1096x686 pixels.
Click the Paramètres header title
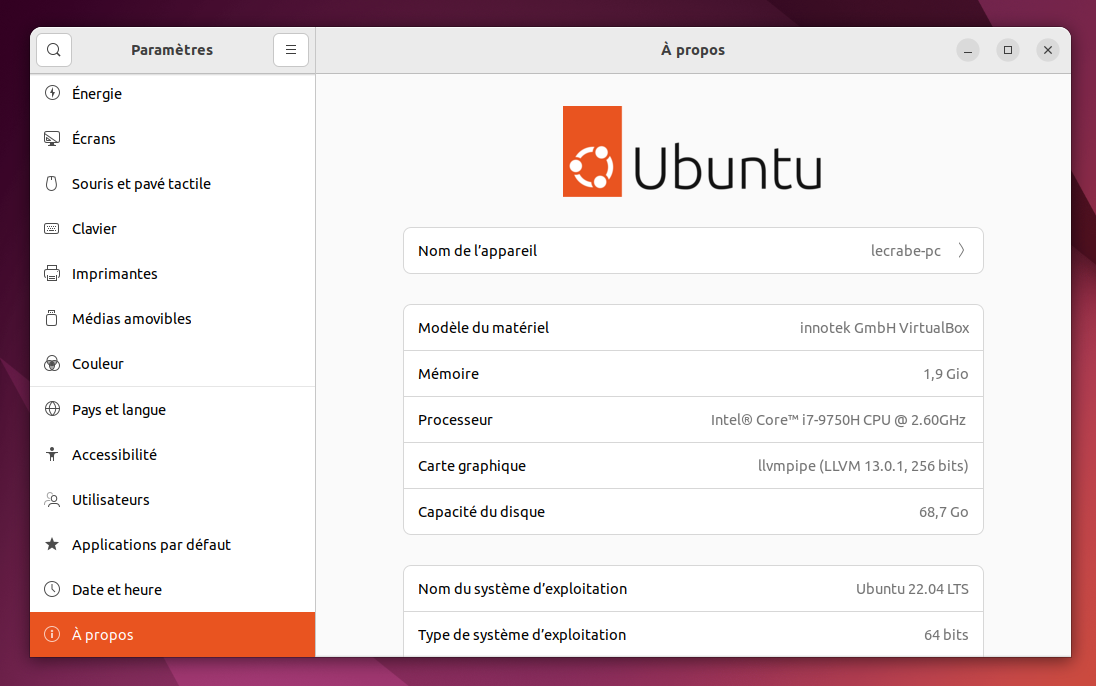[172, 50]
